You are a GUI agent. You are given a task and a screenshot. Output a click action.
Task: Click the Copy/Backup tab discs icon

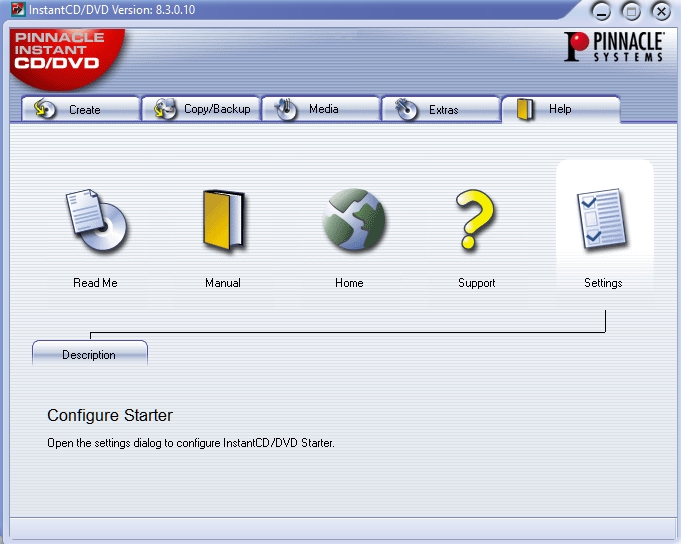coord(165,109)
